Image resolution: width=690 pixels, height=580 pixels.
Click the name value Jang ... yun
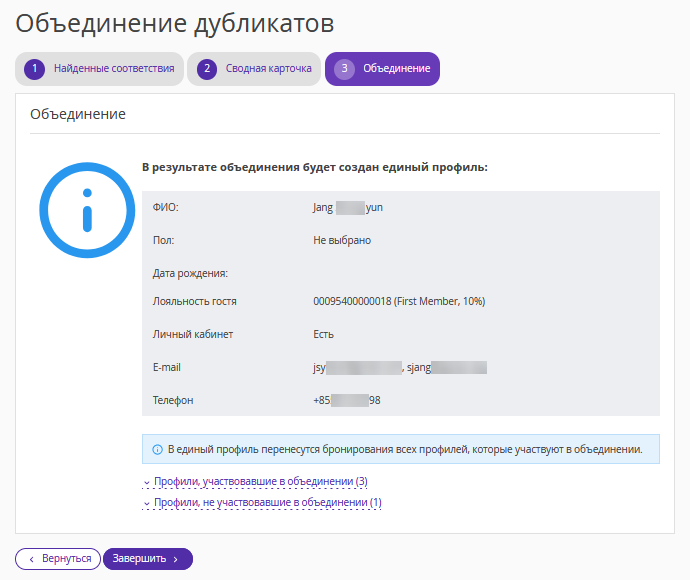point(348,207)
